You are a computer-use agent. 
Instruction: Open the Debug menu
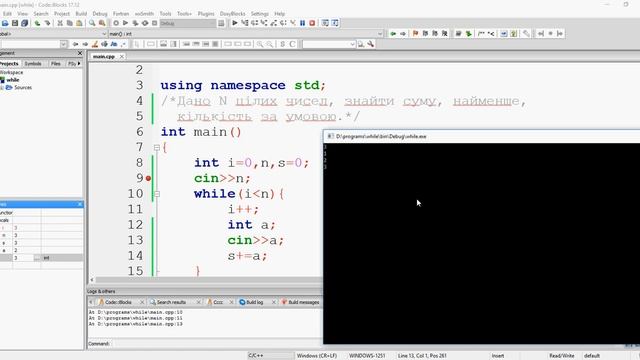coord(100,13)
